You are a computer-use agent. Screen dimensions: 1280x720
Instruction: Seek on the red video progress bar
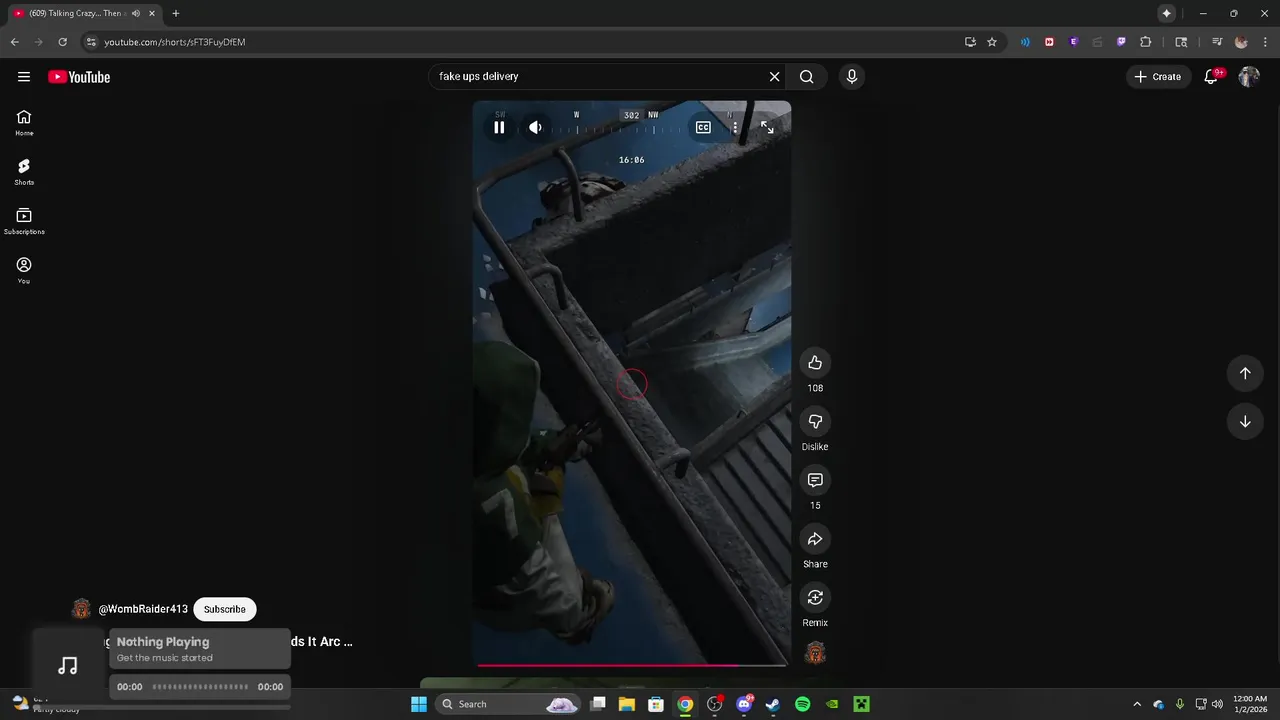632,665
